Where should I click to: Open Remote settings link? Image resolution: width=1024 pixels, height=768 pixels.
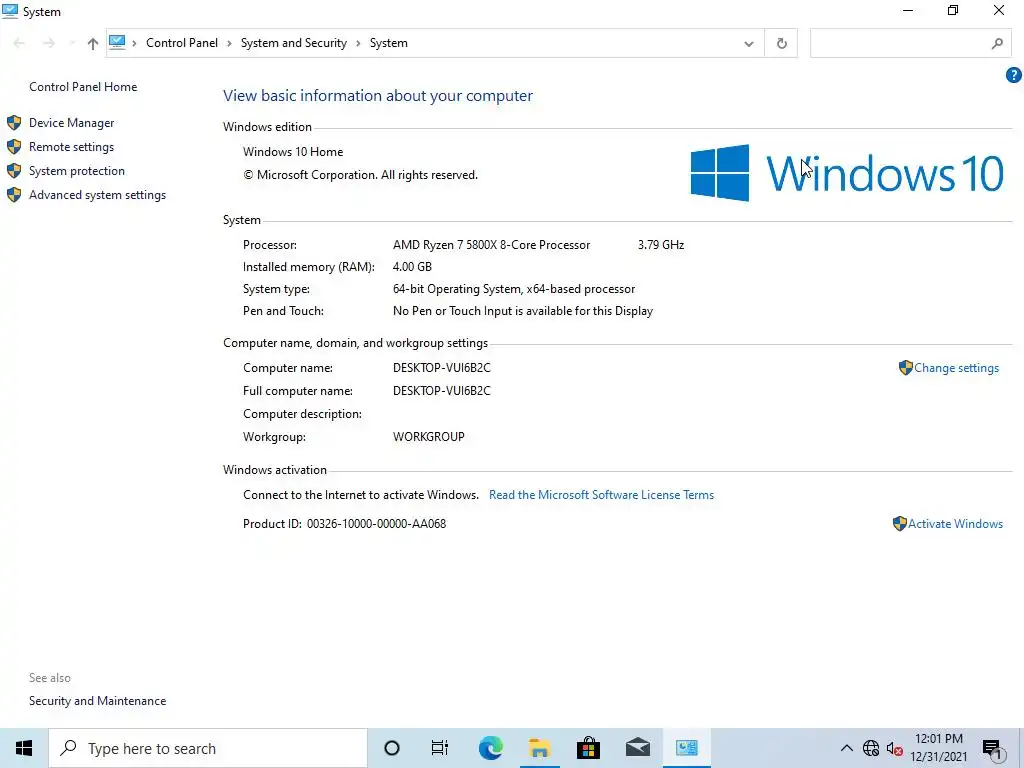point(71,147)
